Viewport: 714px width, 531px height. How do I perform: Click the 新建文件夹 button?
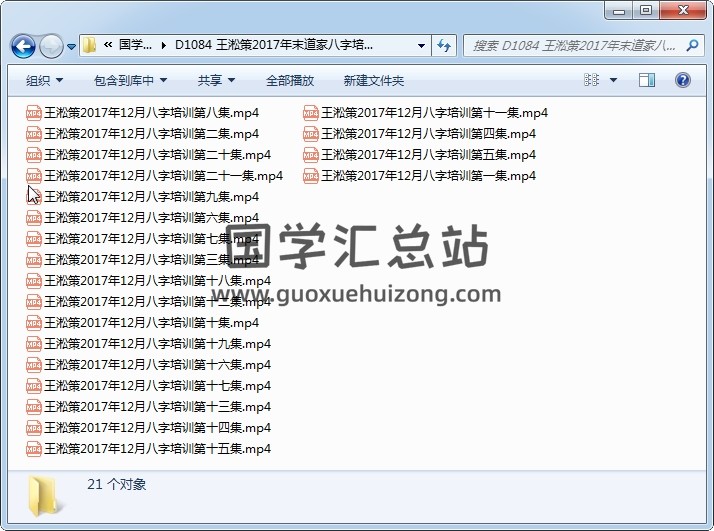coord(373,81)
